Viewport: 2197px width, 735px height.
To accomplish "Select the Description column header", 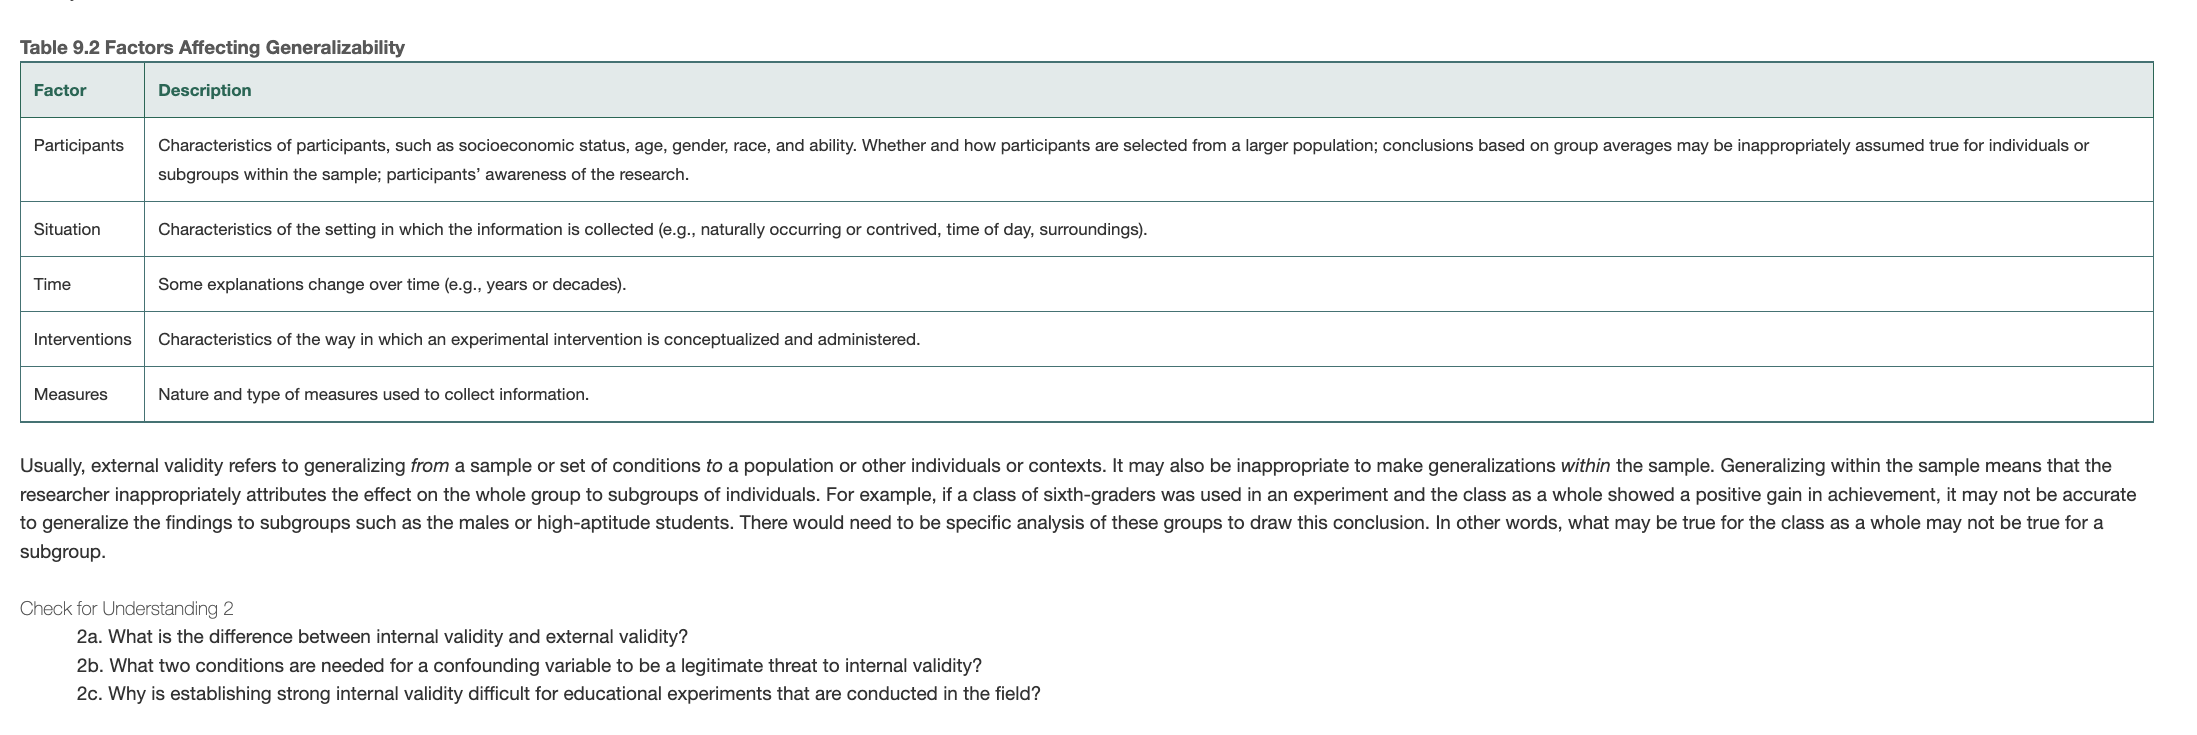I will (x=205, y=90).
